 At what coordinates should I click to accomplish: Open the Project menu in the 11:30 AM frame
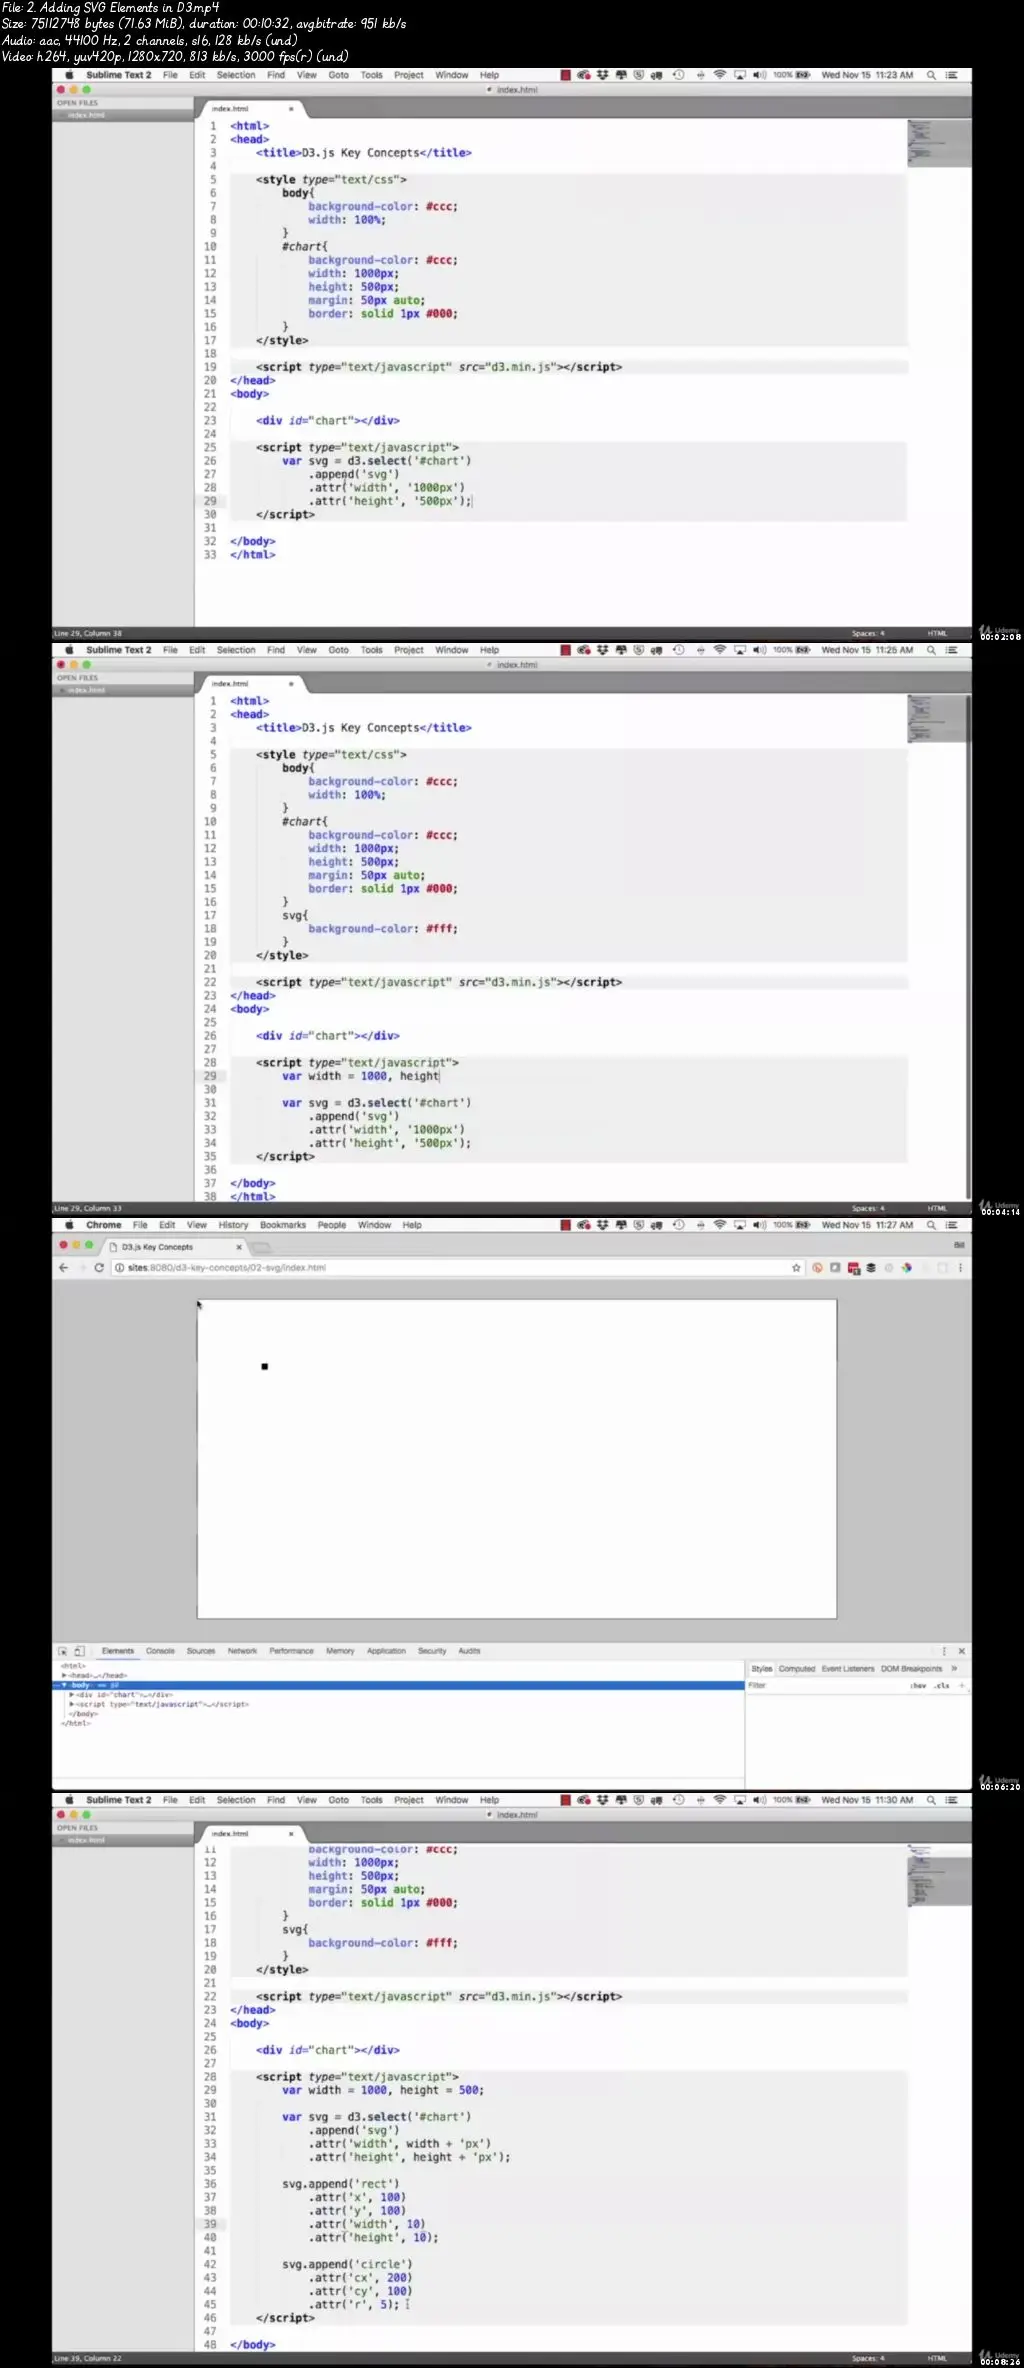pos(408,1800)
